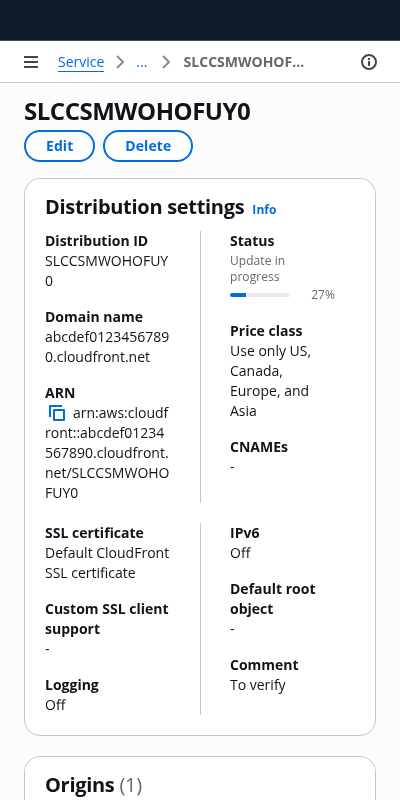Click the Default CloudFront SSL certificate value
Screen dimensions: 400x800
107,563
